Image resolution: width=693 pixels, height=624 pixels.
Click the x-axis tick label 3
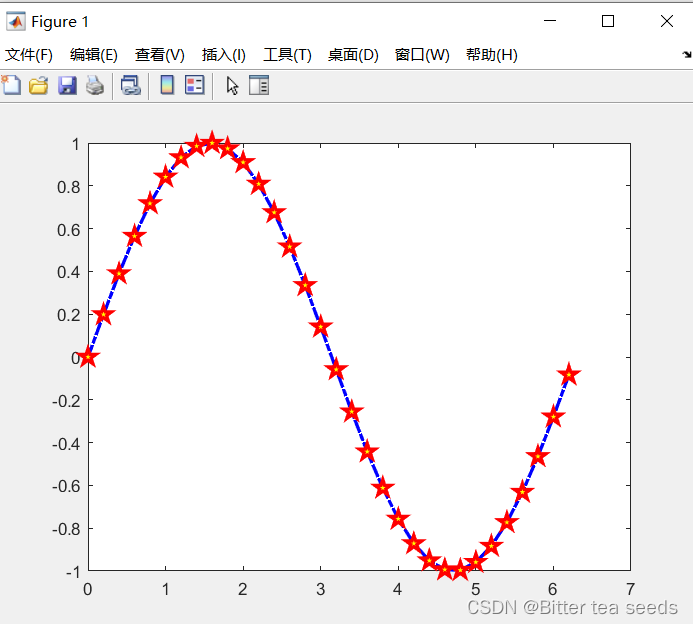coord(320,589)
